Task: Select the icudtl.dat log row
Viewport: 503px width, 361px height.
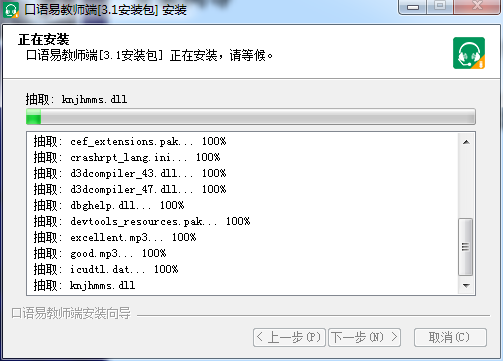Action: pyautogui.click(x=106, y=269)
